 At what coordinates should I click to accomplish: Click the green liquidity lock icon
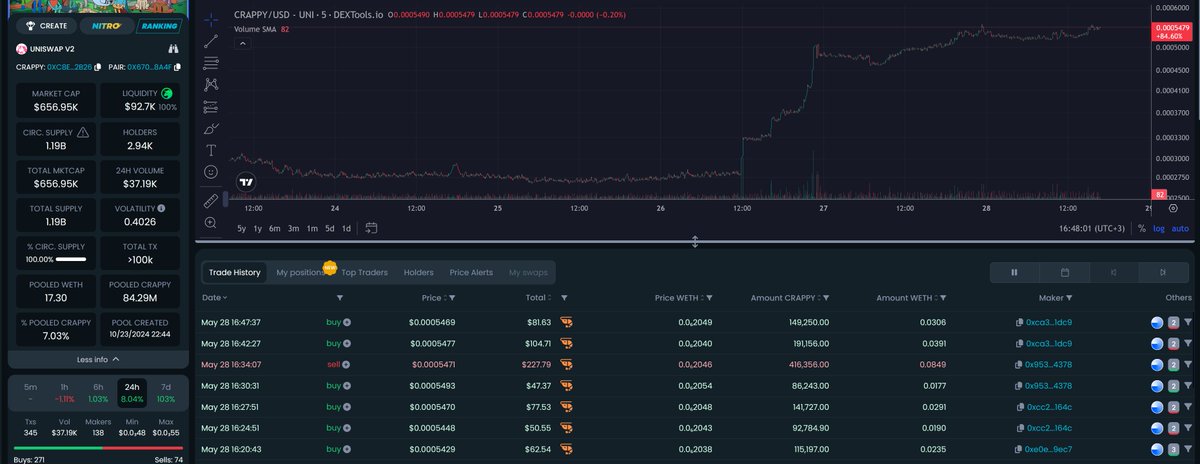166,93
